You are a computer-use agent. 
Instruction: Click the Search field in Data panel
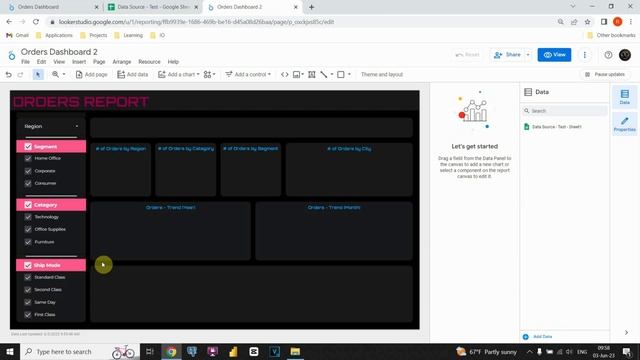(x=565, y=111)
